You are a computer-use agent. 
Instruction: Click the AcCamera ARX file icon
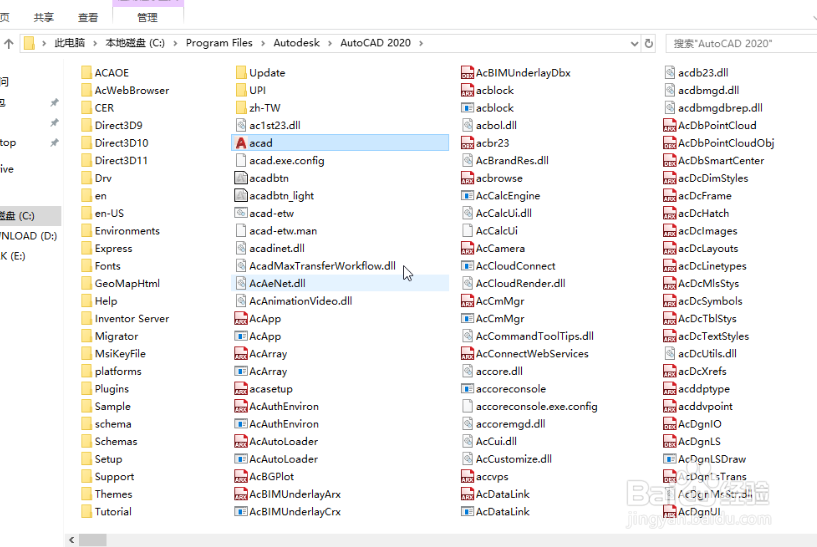[467, 248]
